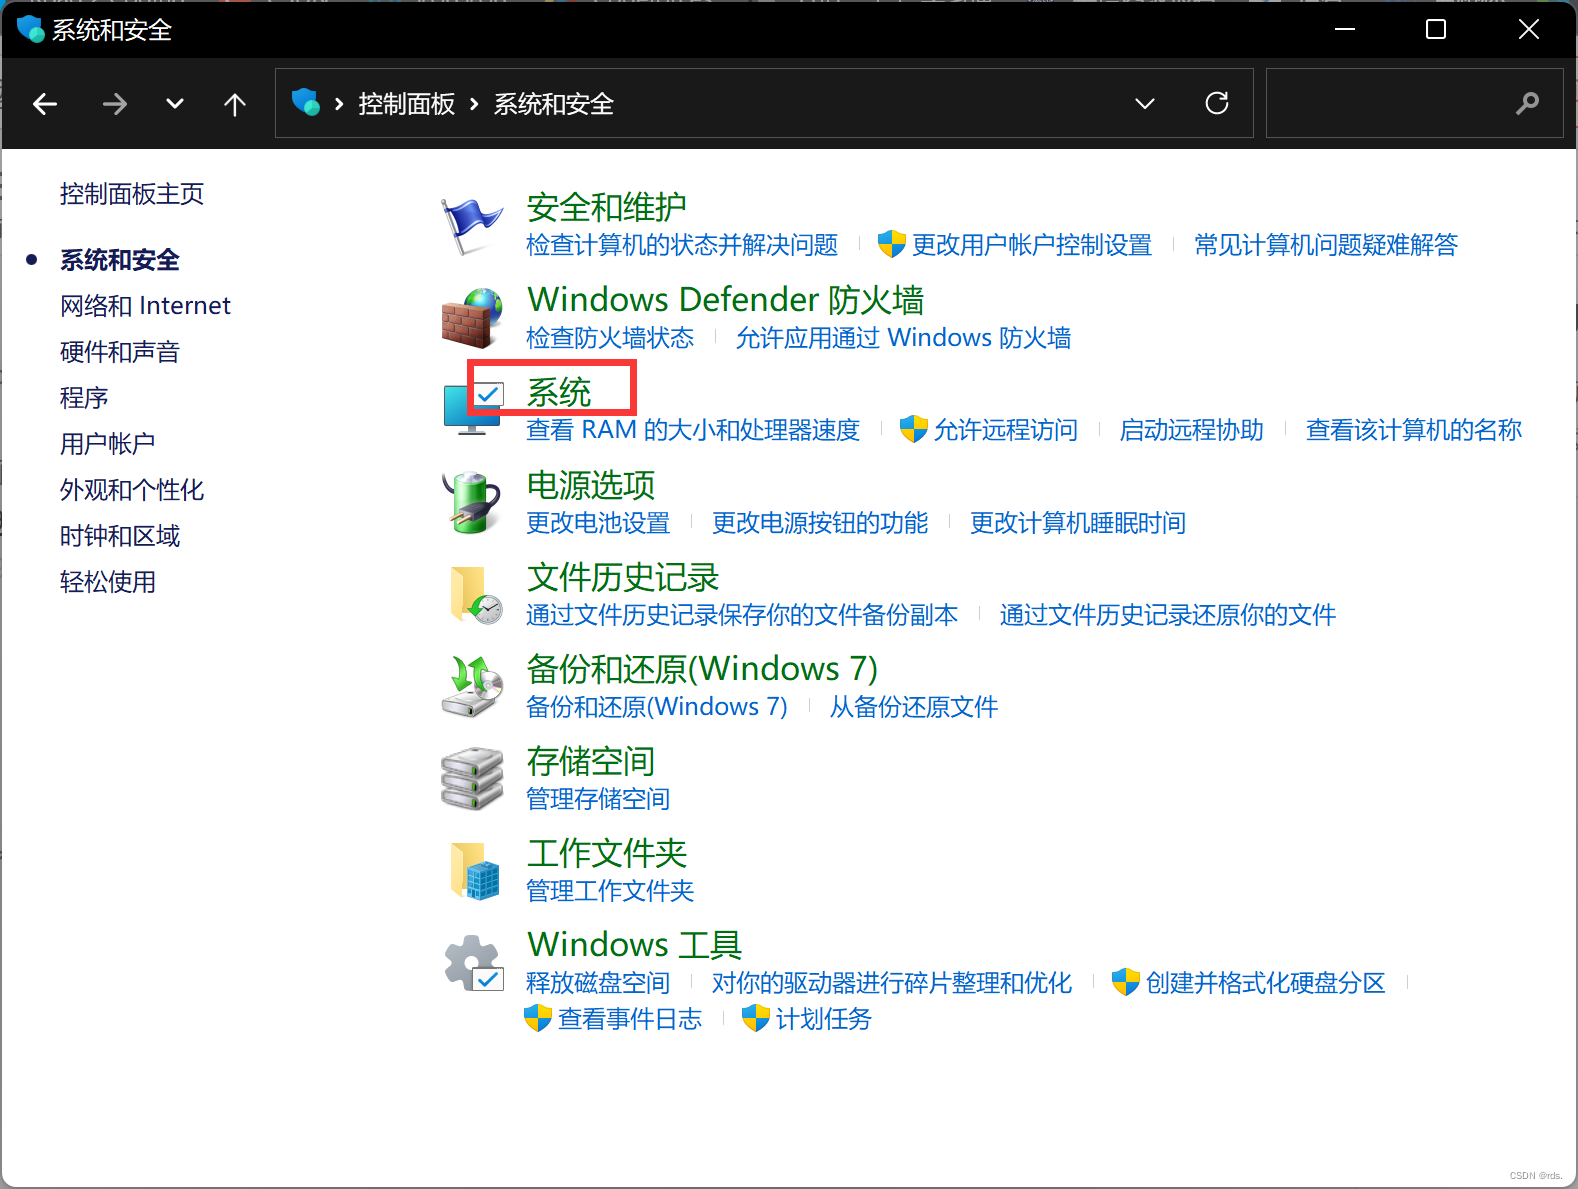Expand breadcrumb chevron before 系统和安全
This screenshot has width=1578, height=1189.
tap(474, 104)
